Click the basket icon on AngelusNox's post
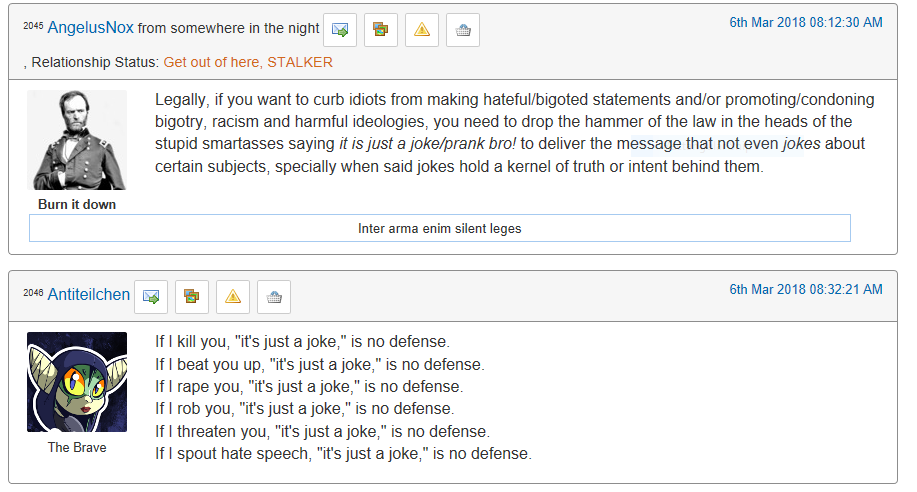 pyautogui.click(x=463, y=30)
